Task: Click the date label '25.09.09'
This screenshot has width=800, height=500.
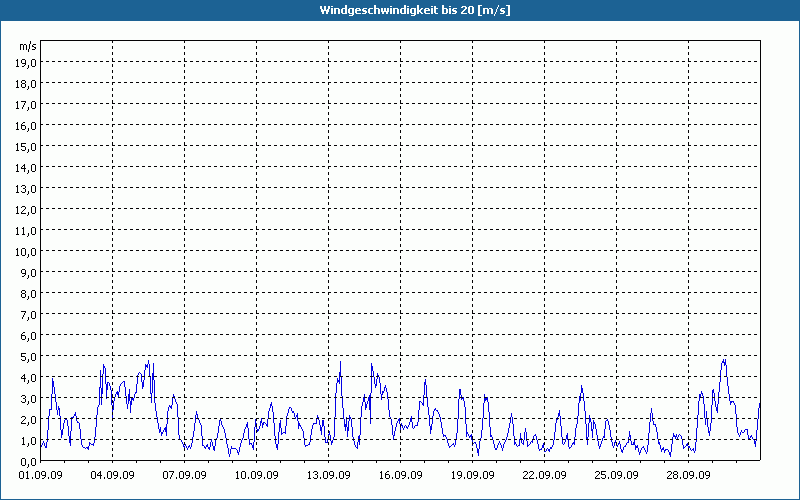Action: pos(616,475)
